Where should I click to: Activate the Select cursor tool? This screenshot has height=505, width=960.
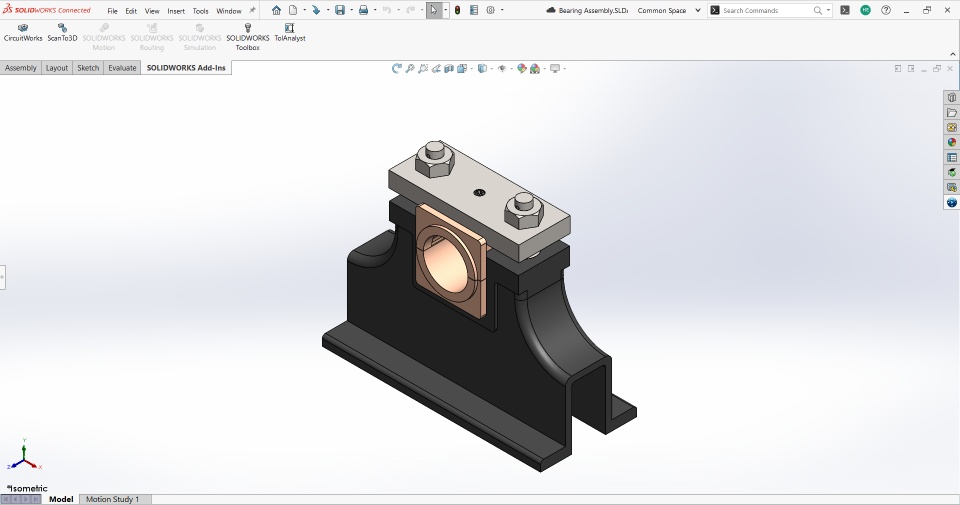433,10
